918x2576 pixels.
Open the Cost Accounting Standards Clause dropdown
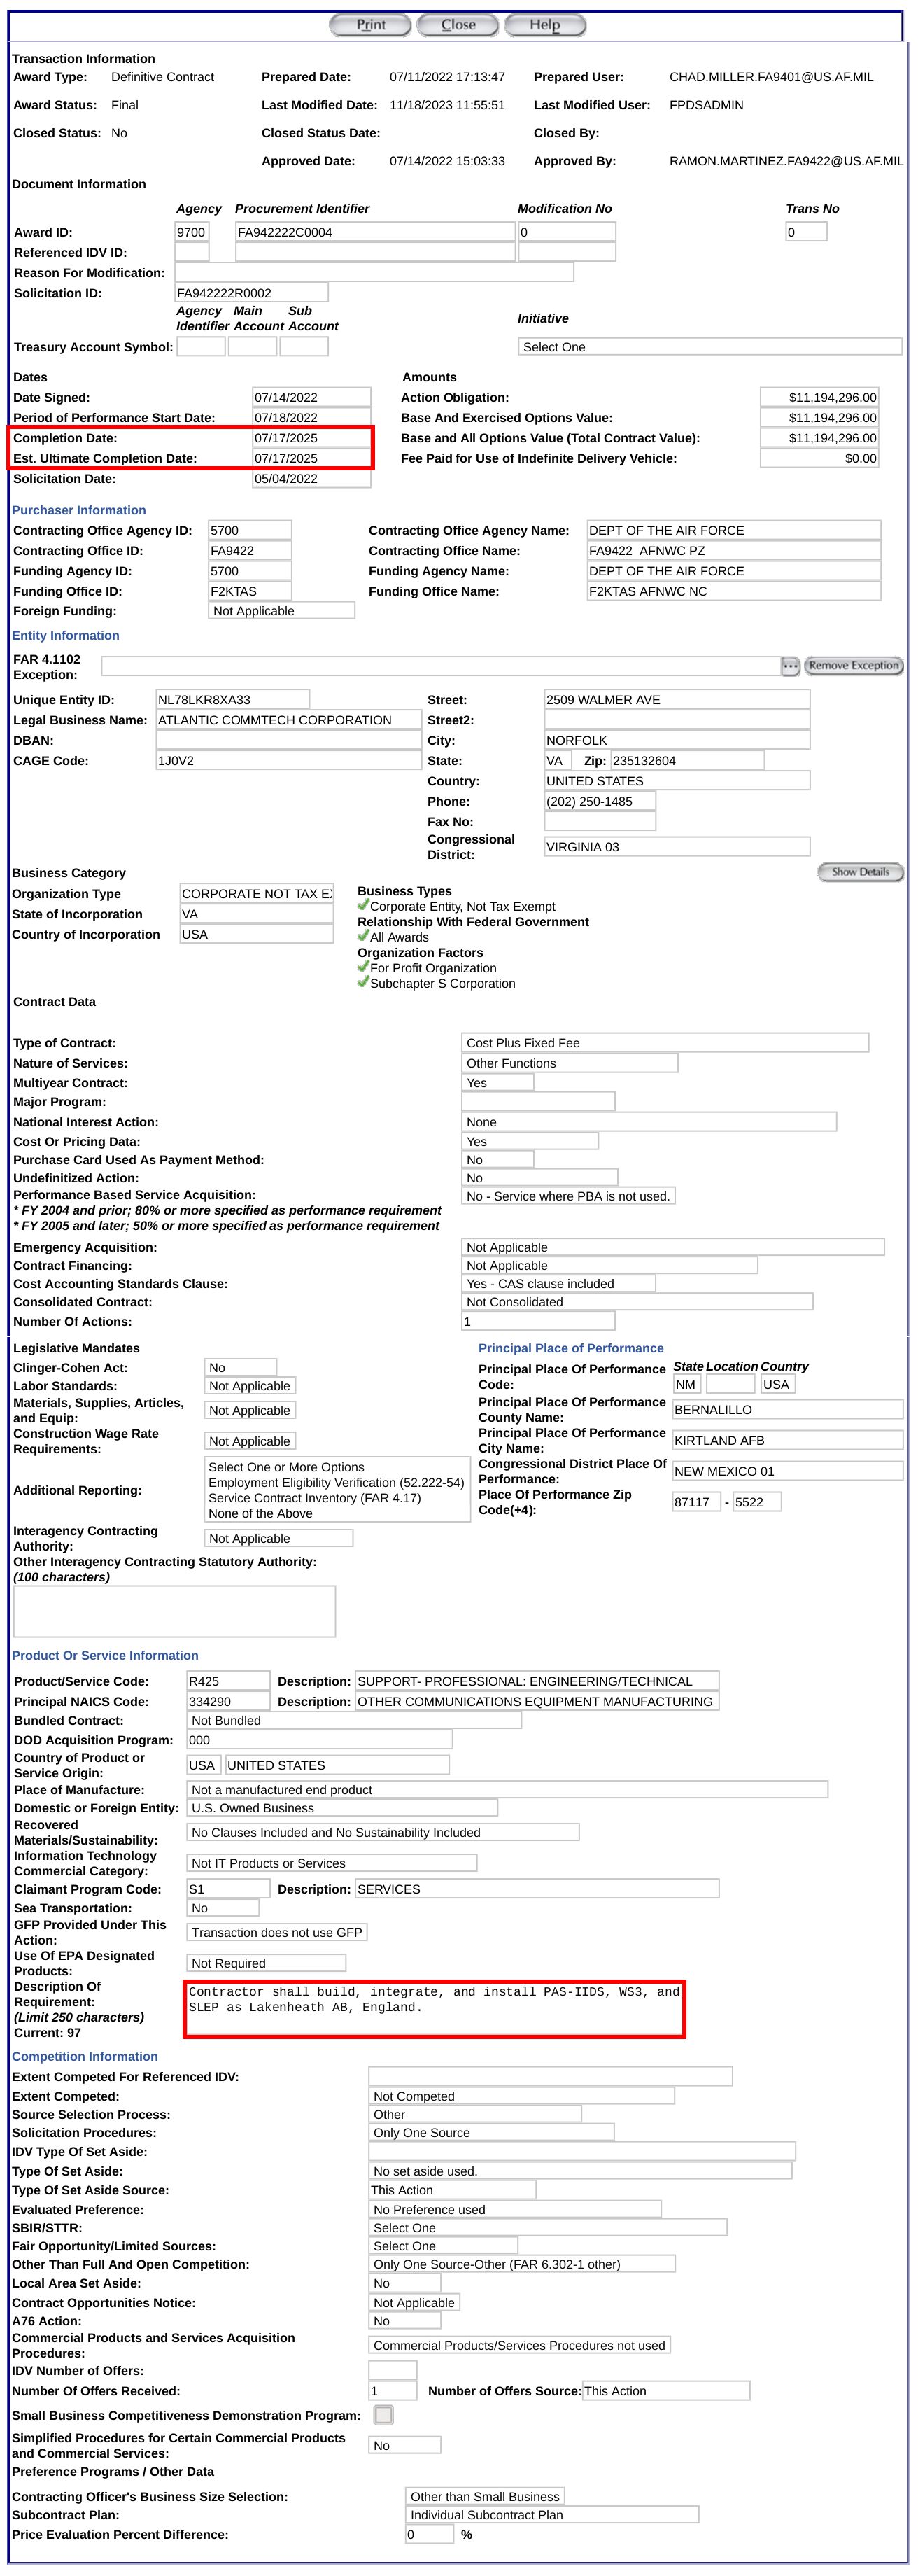point(559,1284)
